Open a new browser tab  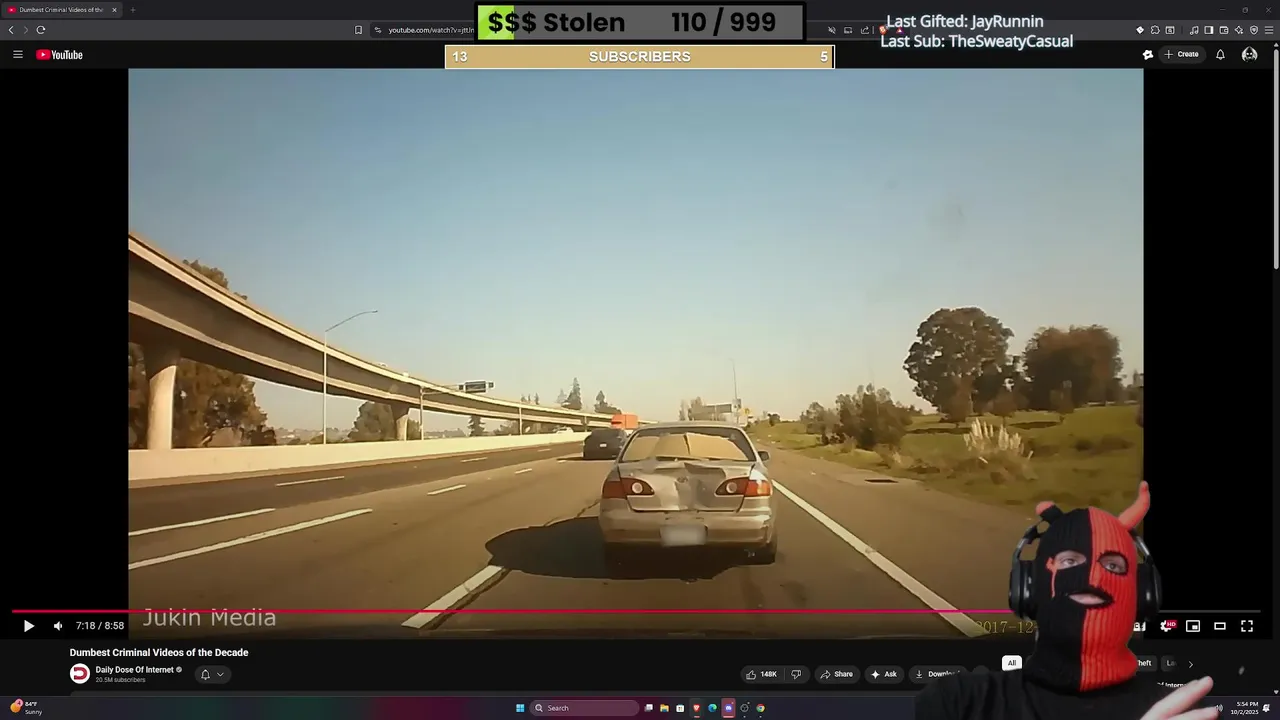tap(132, 10)
